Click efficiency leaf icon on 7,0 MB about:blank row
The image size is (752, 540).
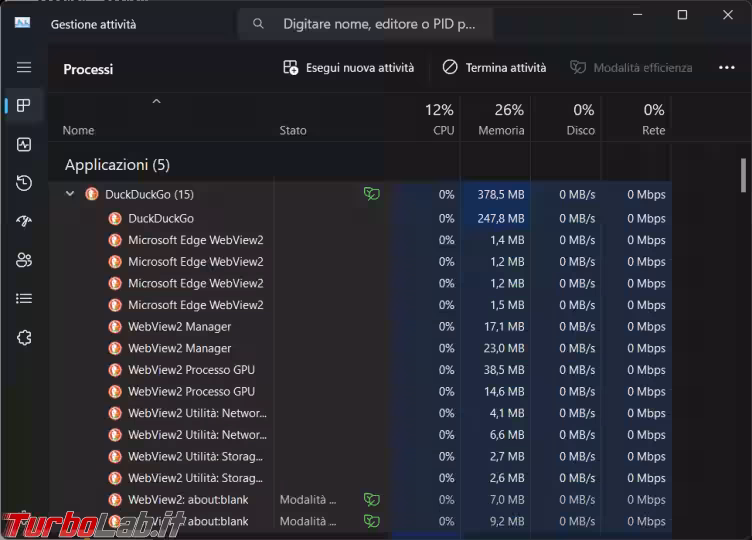372,500
